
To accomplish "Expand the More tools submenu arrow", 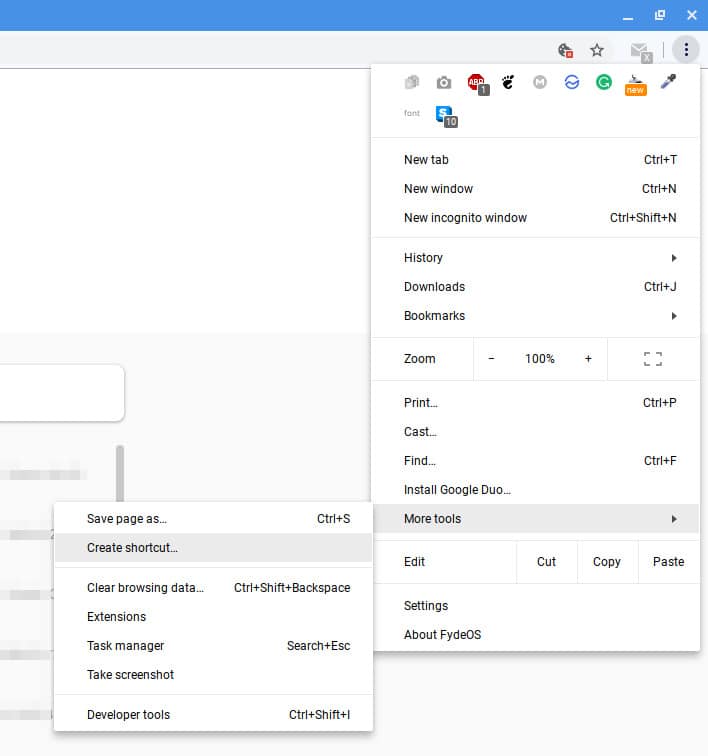I will 674,519.
